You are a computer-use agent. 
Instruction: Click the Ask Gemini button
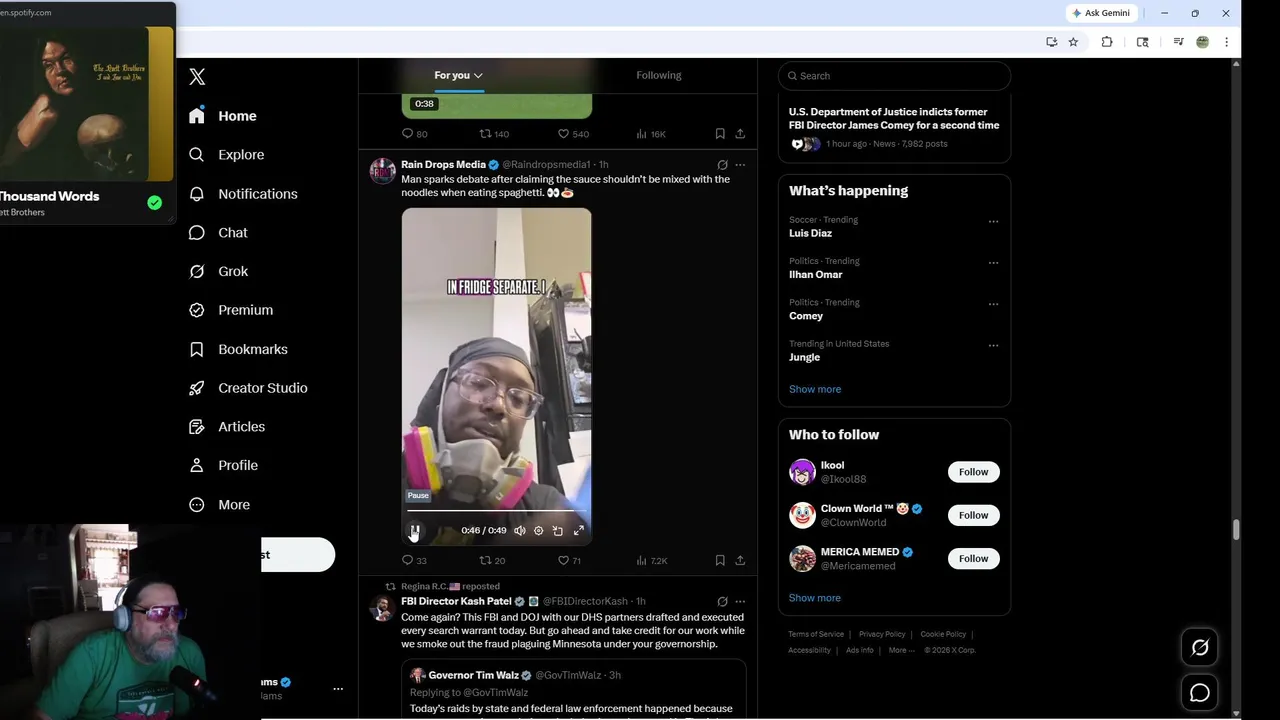(1101, 13)
